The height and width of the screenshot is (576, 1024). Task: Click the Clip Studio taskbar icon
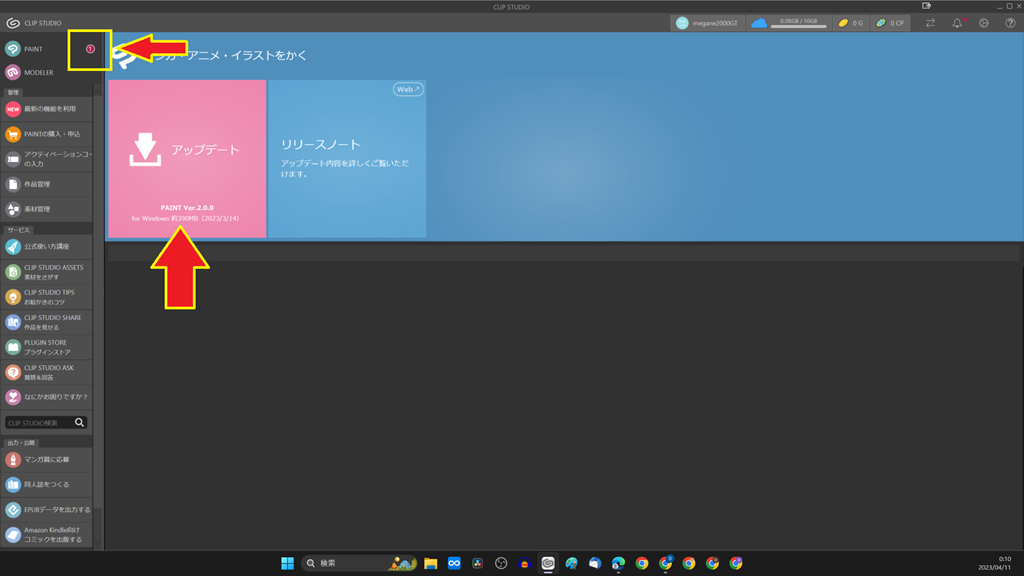click(x=548, y=563)
